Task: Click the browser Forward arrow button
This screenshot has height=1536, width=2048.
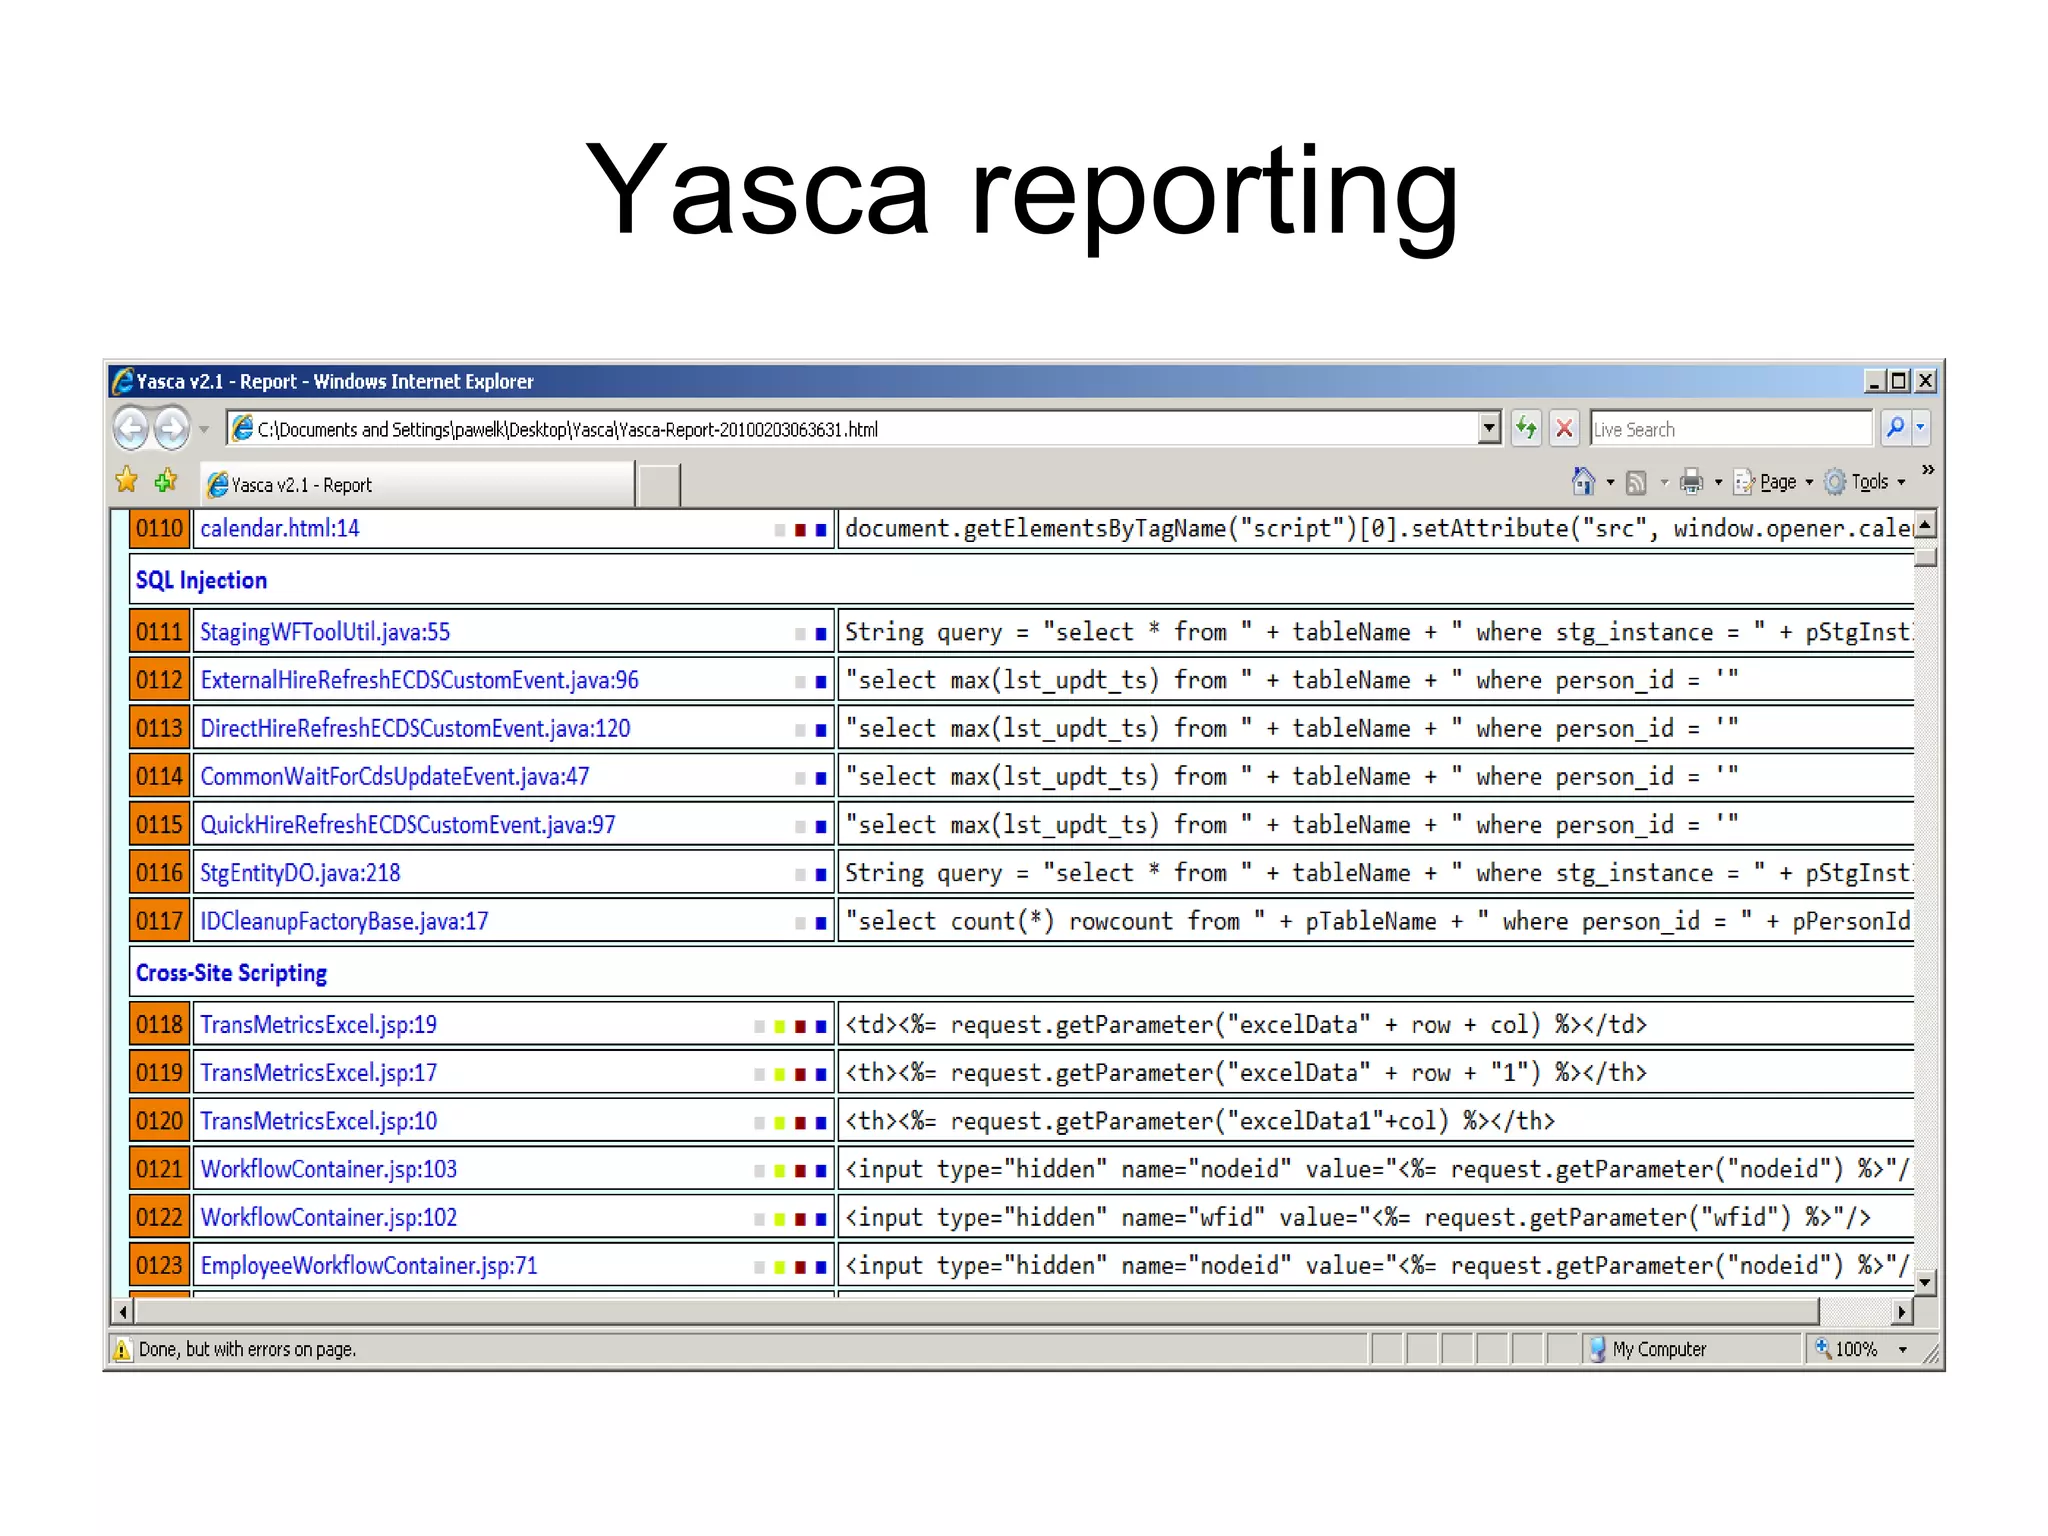Action: [x=173, y=429]
